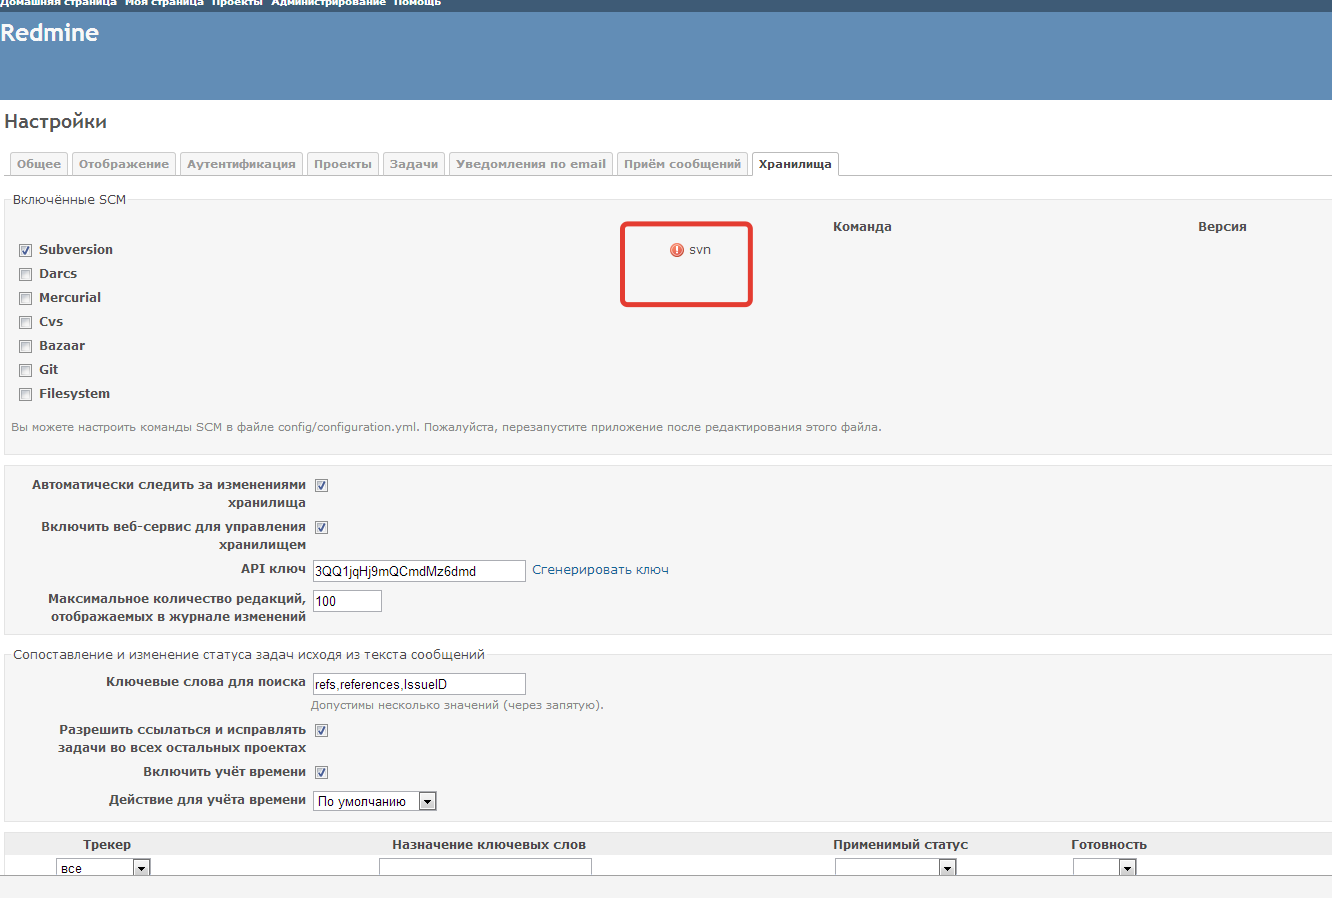Switch to the 'Задачи' tab
This screenshot has height=898, width=1332.
[414, 164]
